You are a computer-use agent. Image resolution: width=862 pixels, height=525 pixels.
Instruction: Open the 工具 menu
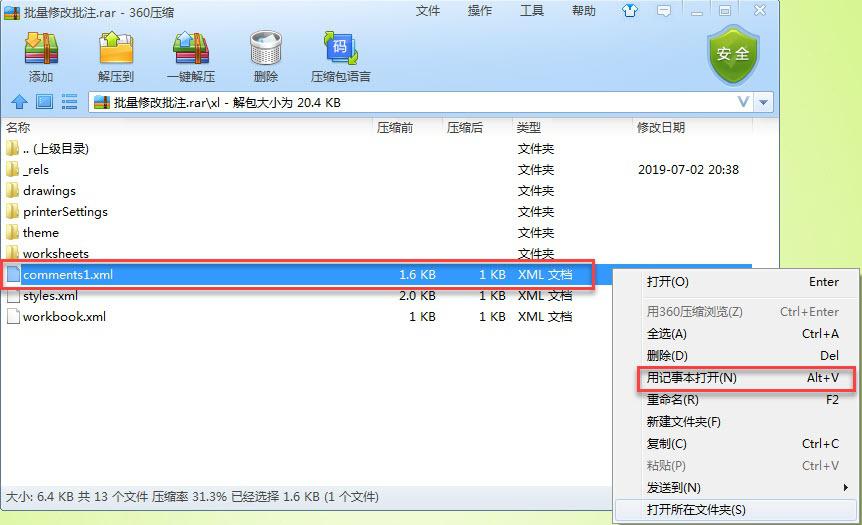click(x=532, y=10)
